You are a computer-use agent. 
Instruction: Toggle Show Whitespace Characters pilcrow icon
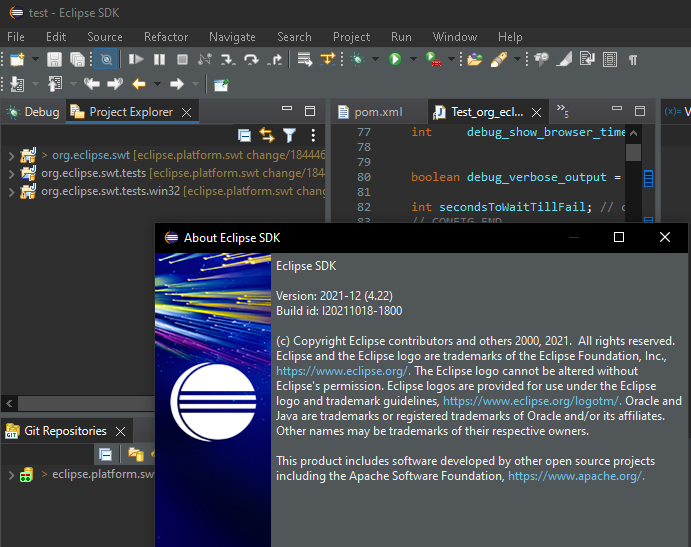pos(632,60)
